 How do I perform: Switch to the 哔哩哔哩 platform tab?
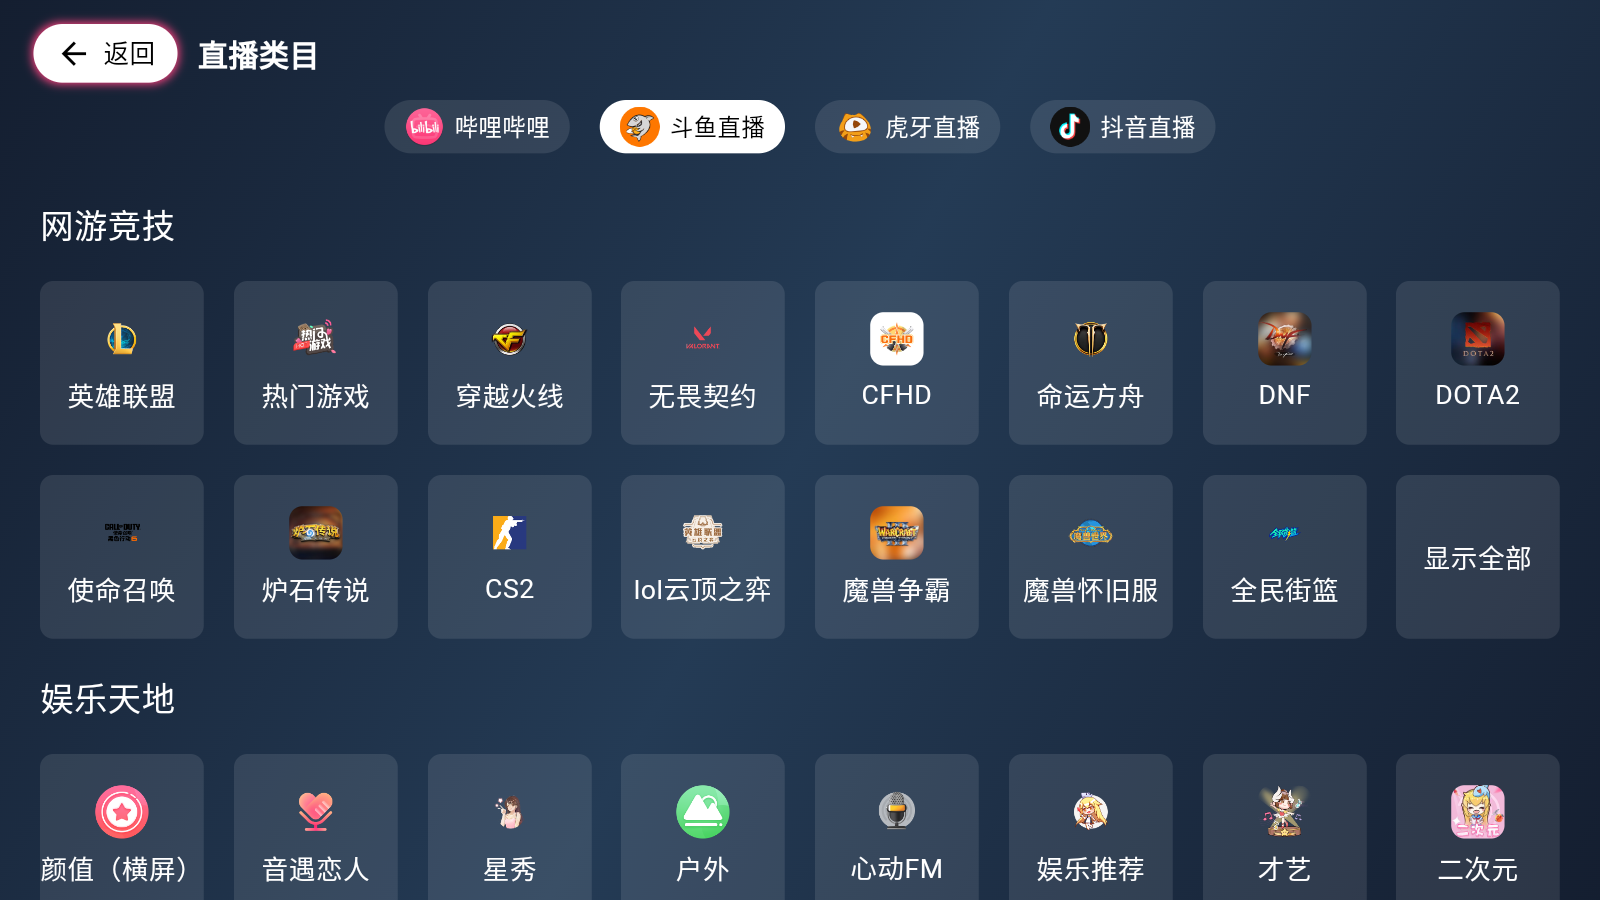(477, 127)
